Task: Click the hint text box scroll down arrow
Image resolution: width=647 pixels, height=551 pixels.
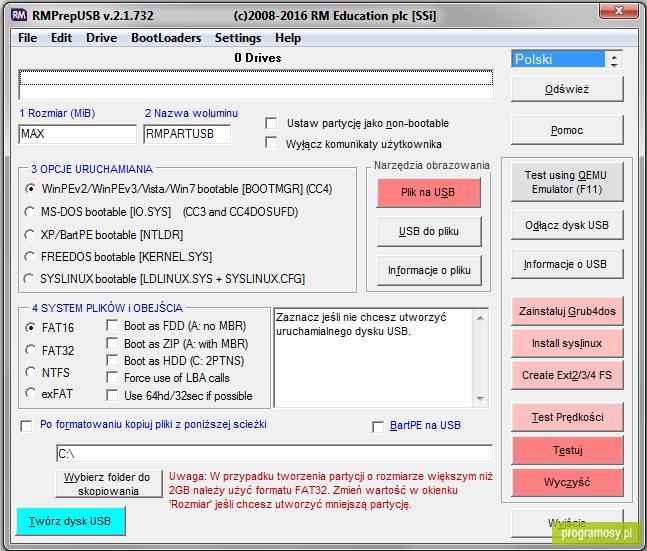Action: click(480, 398)
